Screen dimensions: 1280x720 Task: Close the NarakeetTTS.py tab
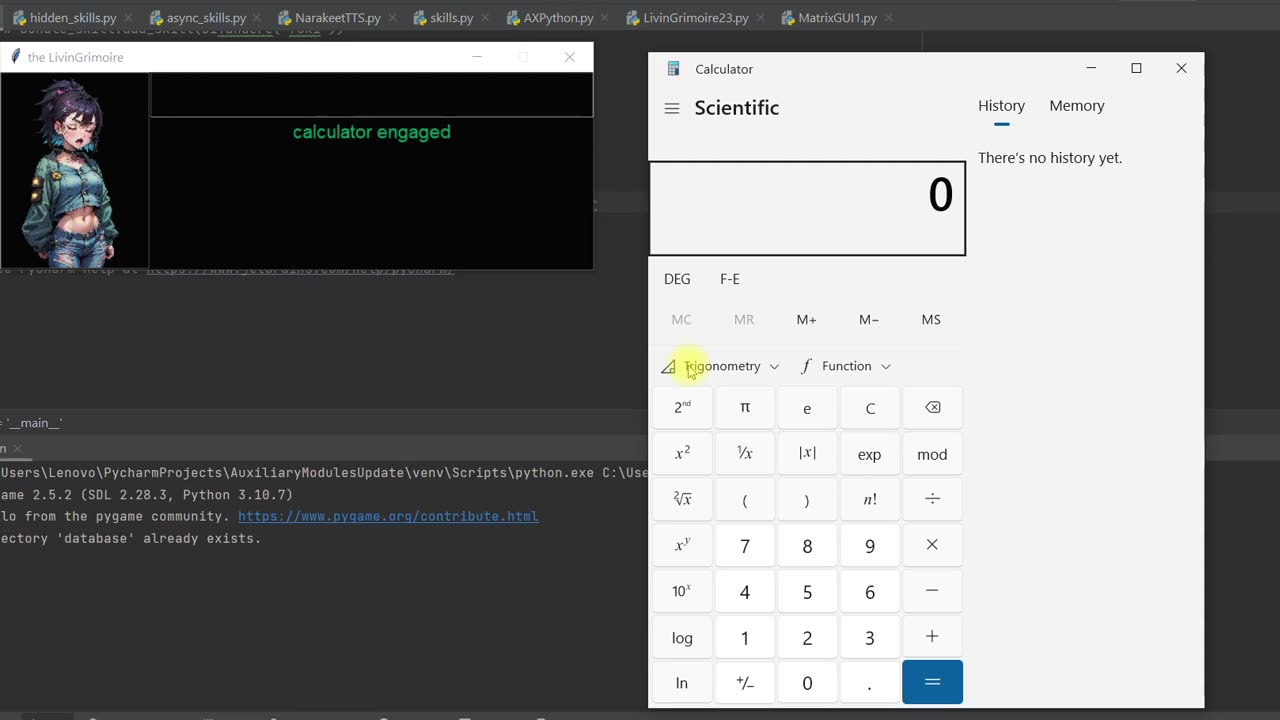click(392, 18)
